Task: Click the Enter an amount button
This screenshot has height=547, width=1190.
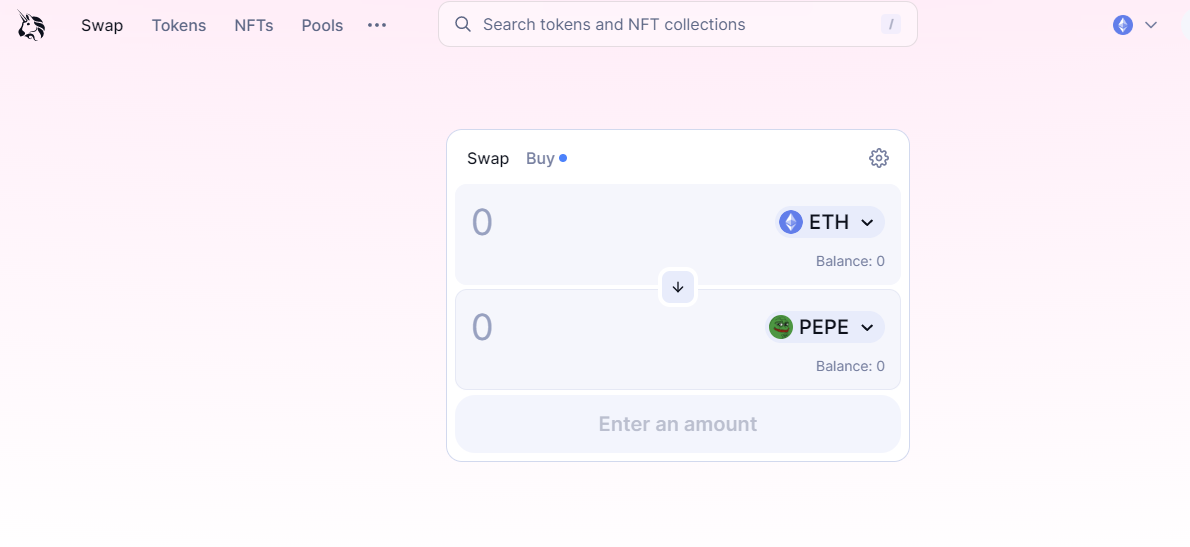Action: pos(678,423)
